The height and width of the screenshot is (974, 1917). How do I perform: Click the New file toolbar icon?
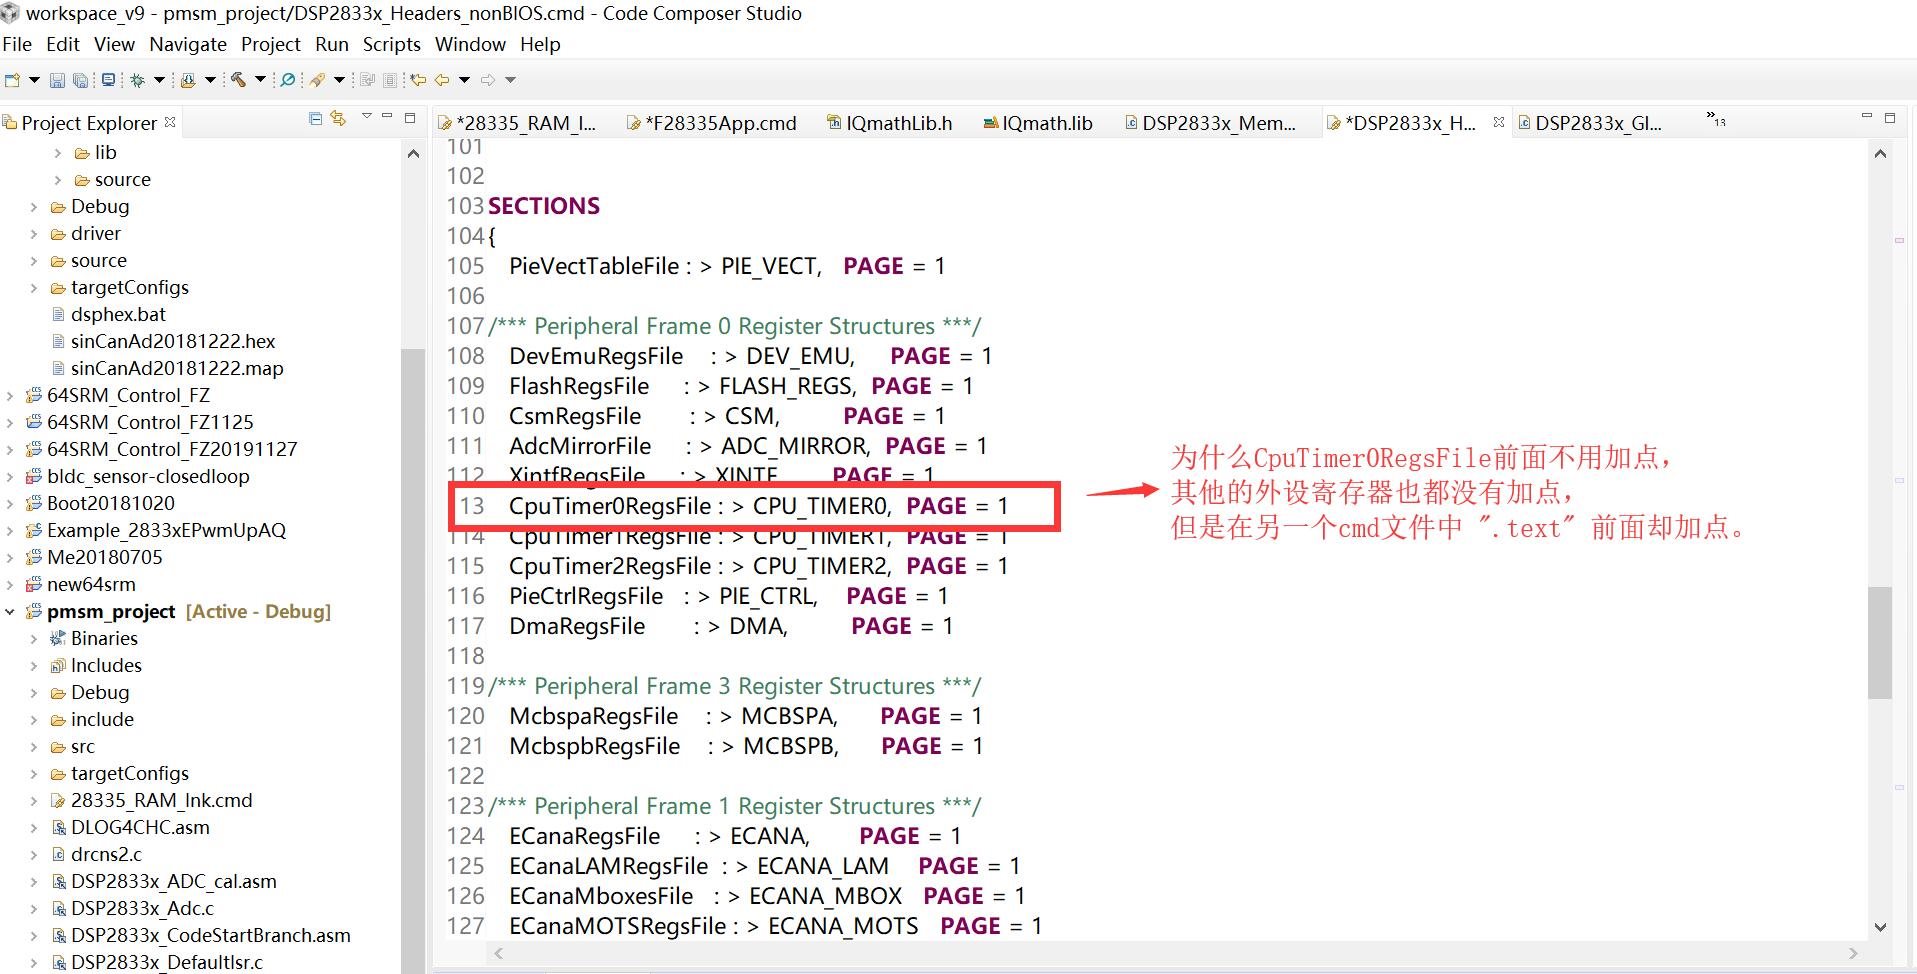12,80
